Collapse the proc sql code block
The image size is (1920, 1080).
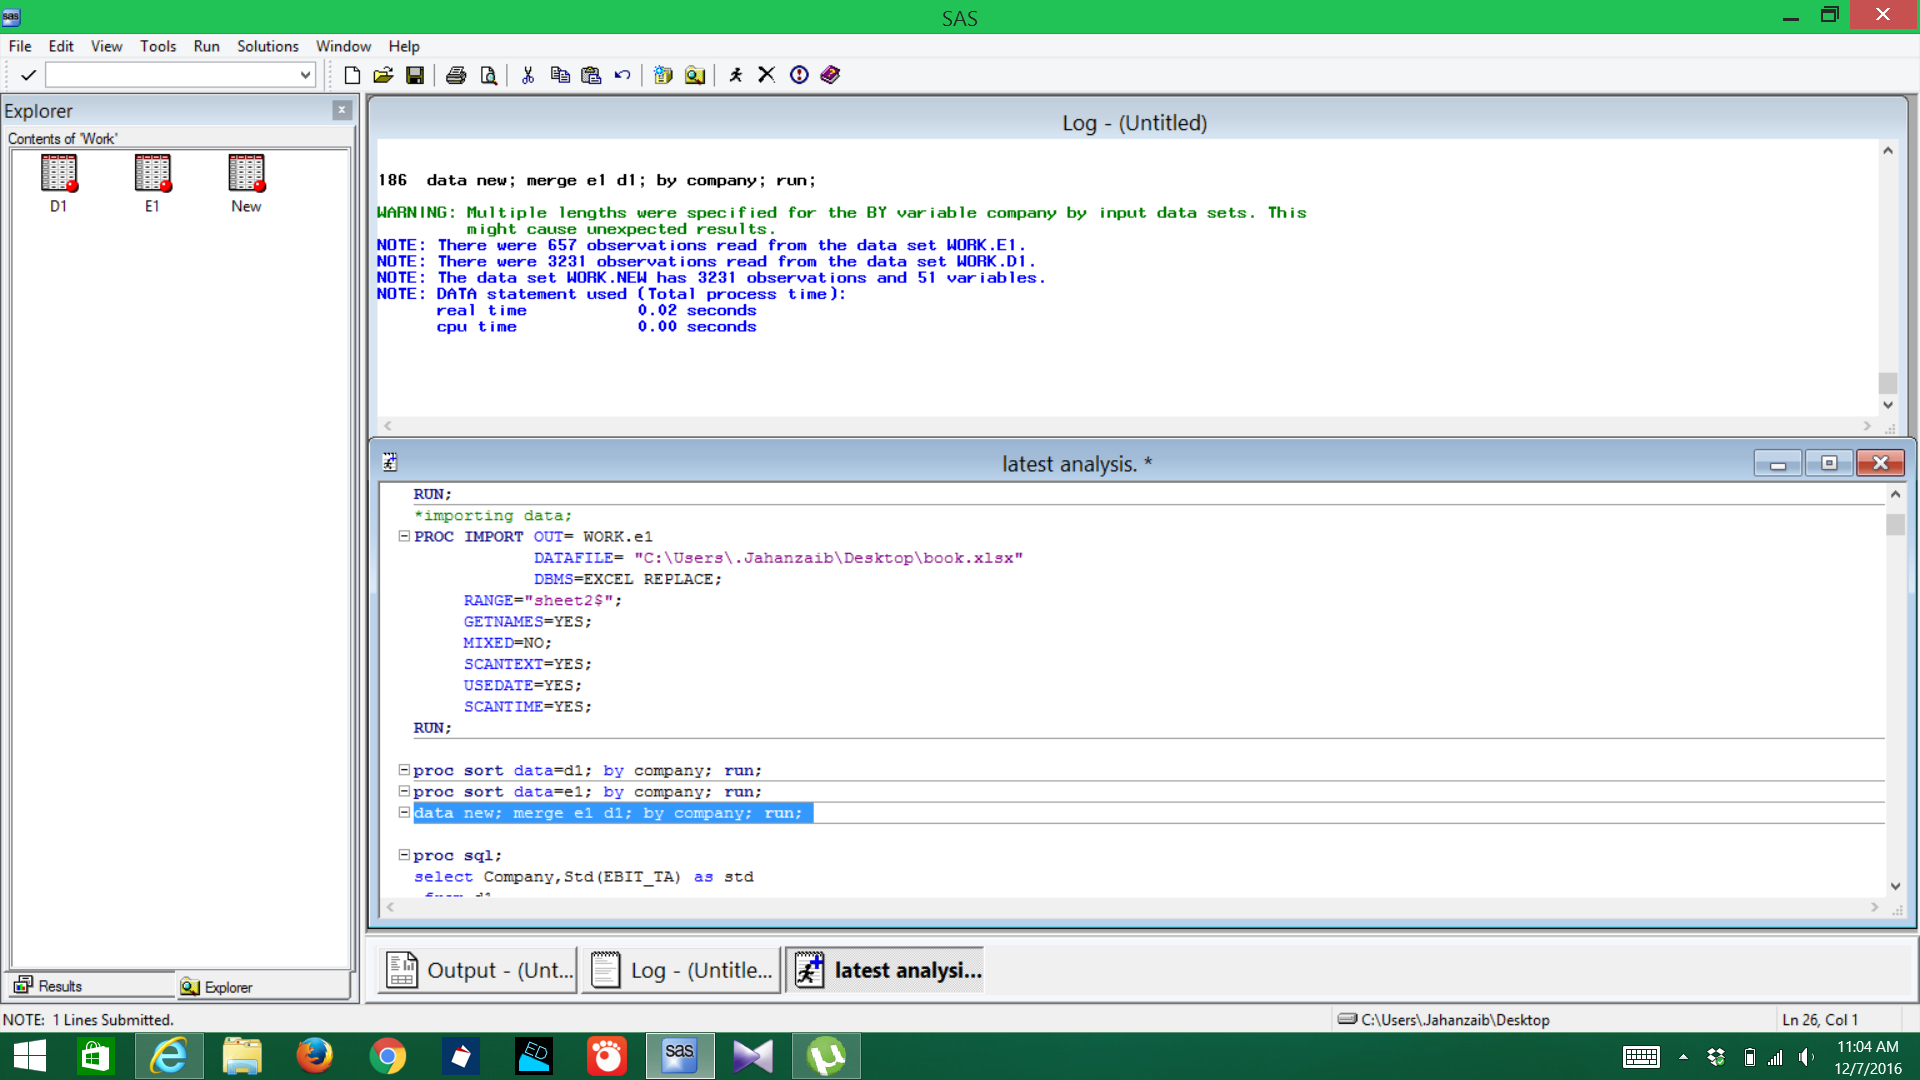pyautogui.click(x=404, y=855)
